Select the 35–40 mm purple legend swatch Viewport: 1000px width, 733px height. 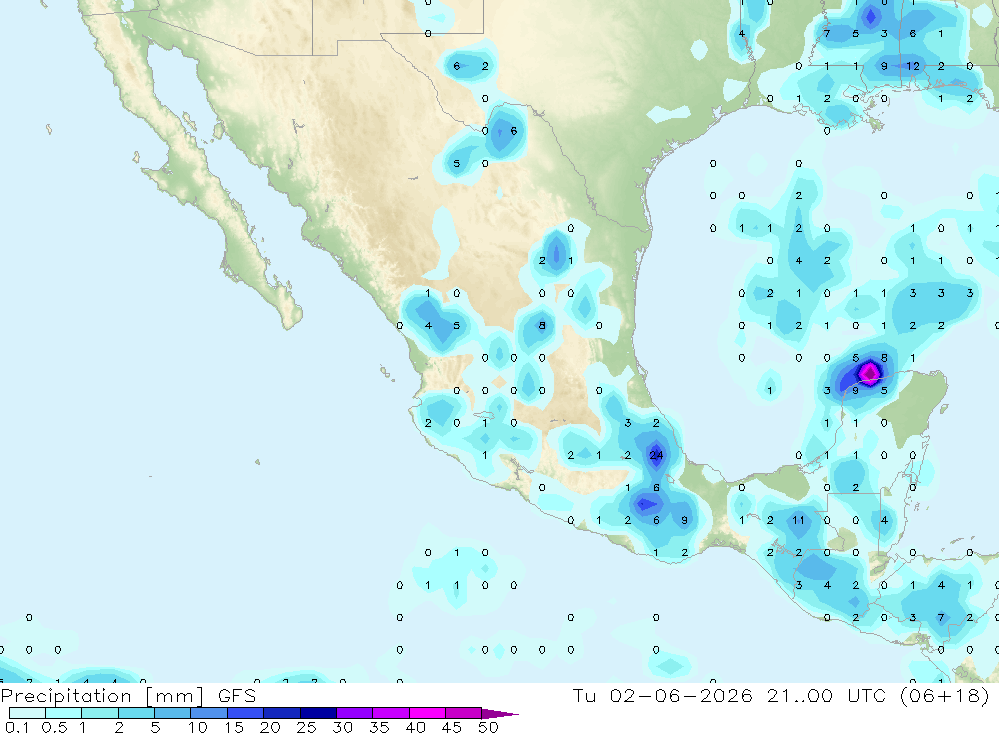[390, 713]
